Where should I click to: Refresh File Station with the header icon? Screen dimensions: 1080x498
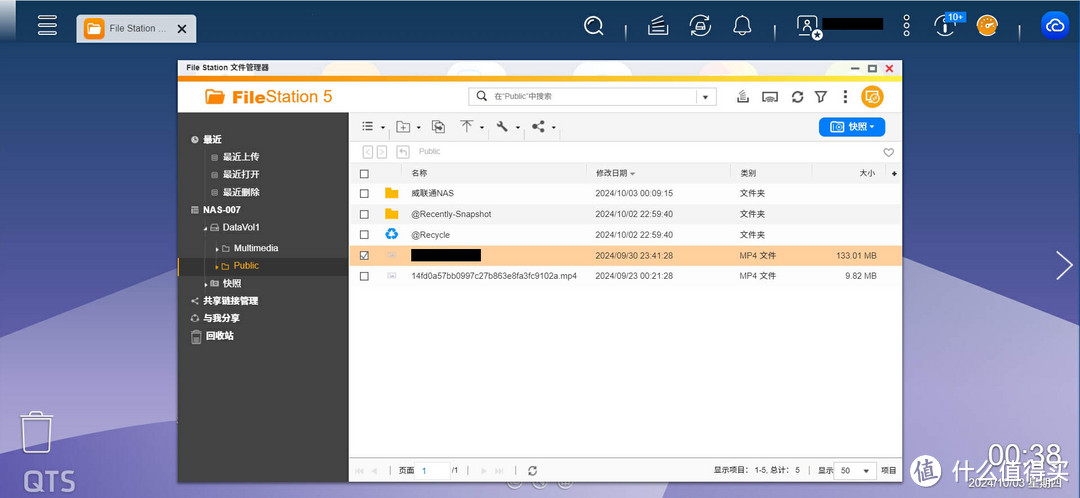798,97
